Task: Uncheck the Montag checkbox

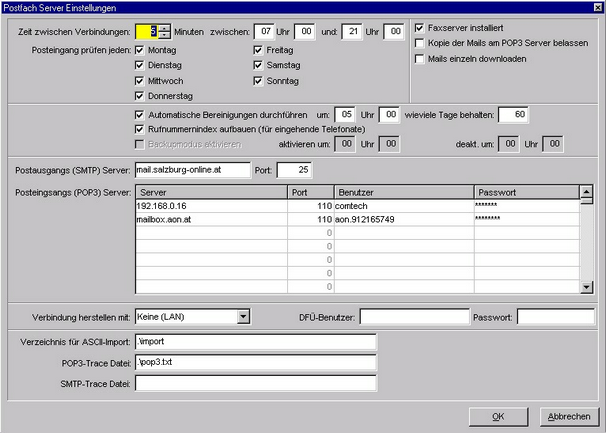Action: tap(140, 50)
